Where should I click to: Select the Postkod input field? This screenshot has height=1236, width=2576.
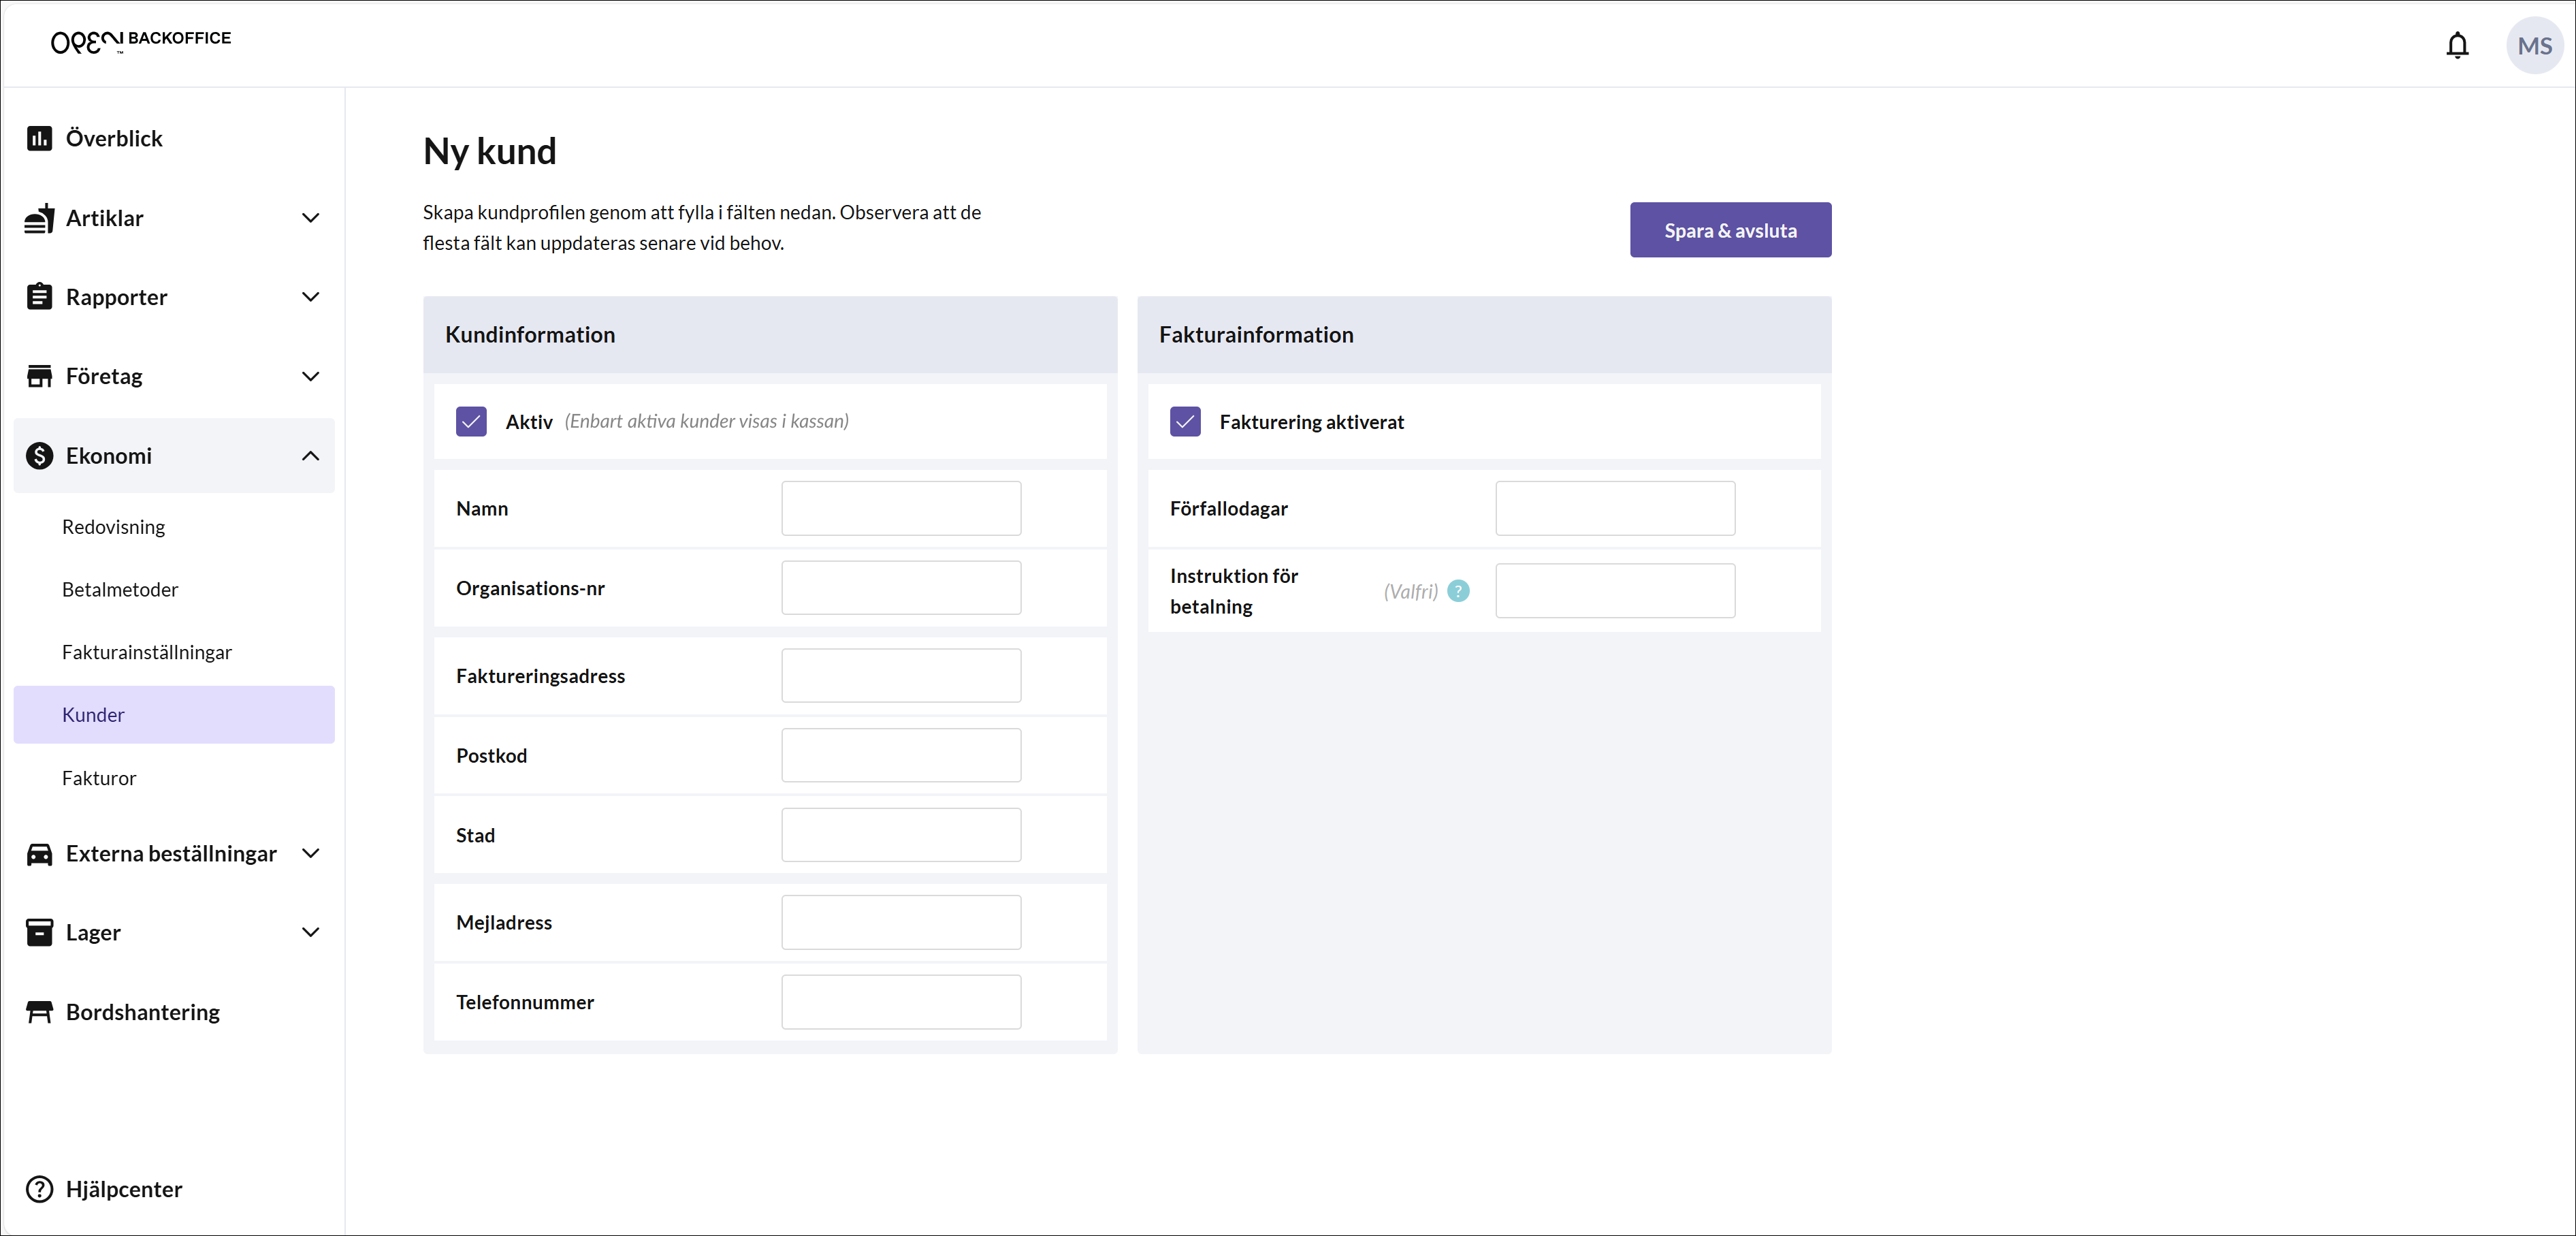pyautogui.click(x=901, y=756)
